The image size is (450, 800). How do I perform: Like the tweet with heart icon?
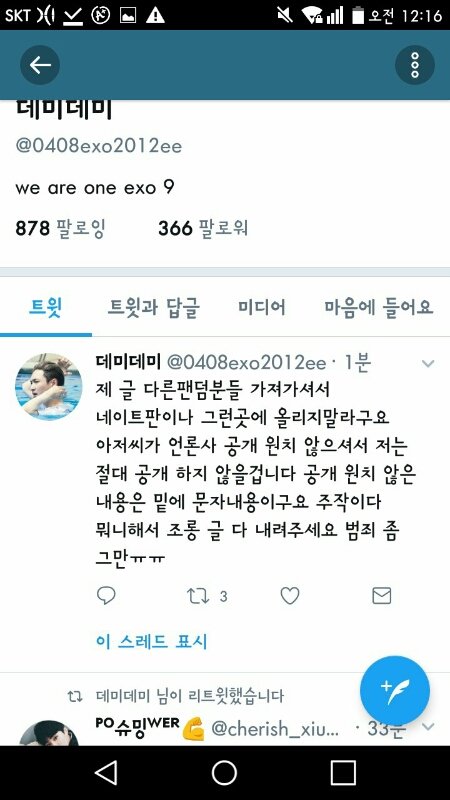290,595
